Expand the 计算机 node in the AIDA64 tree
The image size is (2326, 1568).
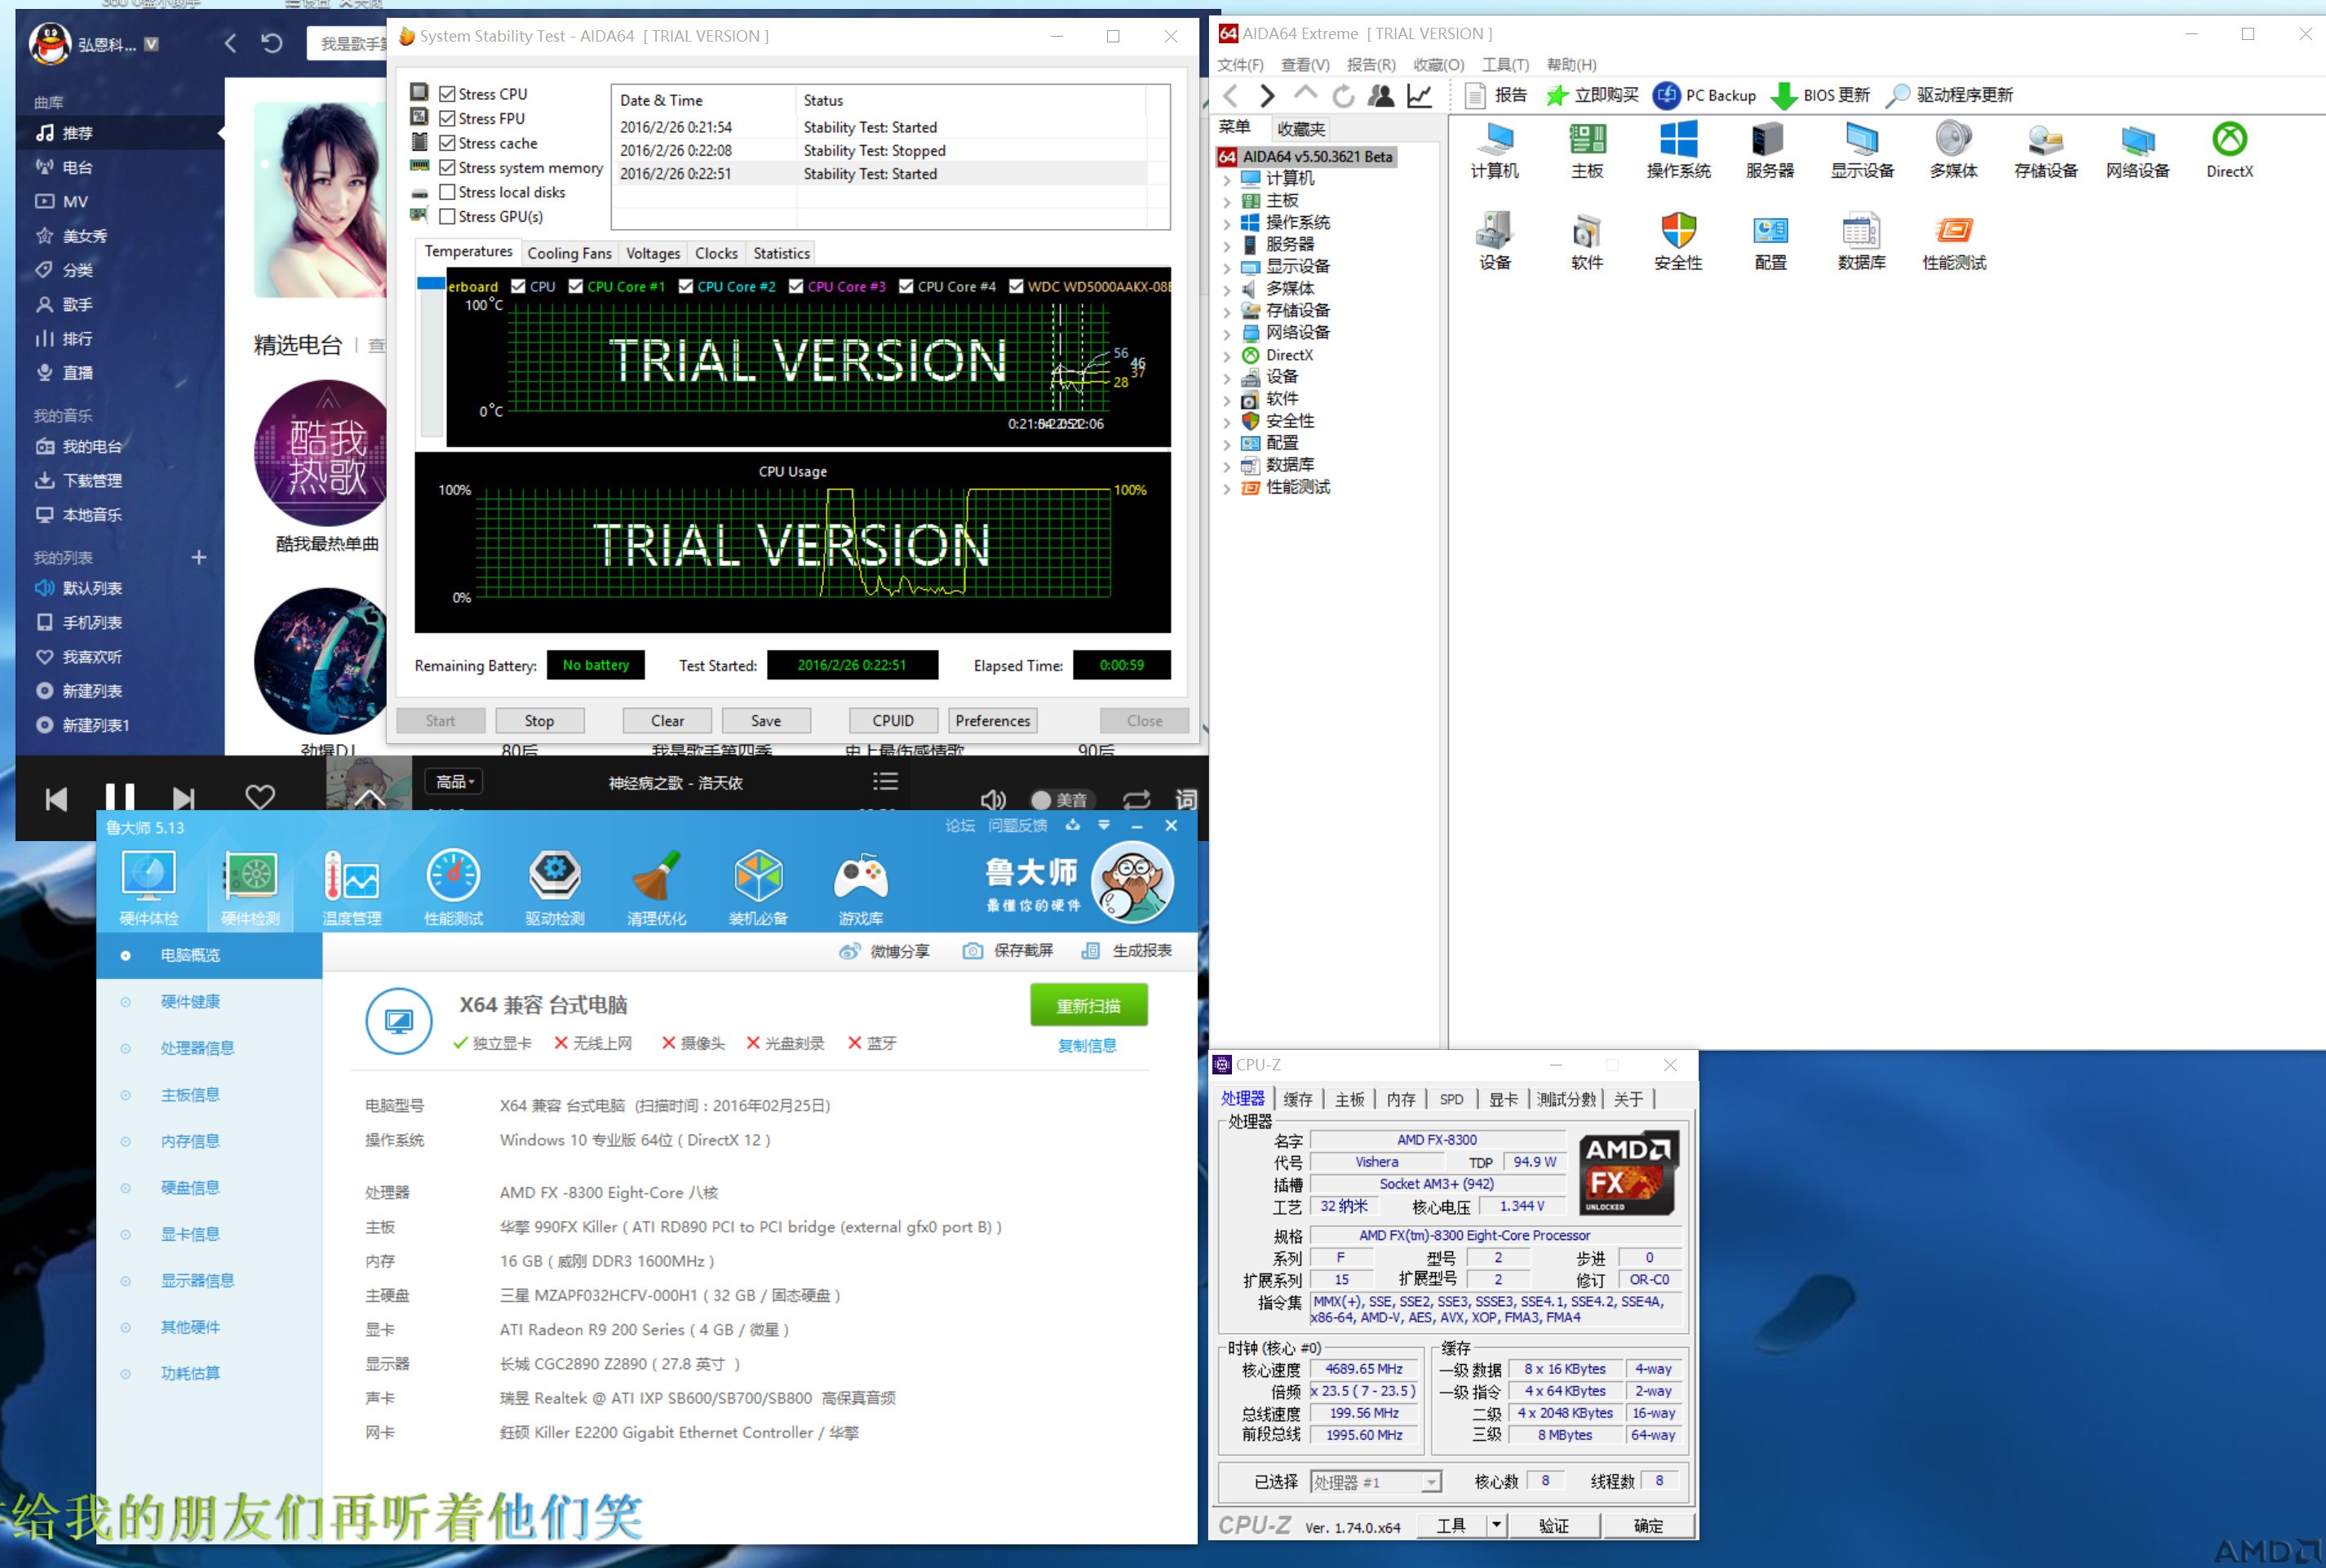click(1227, 179)
